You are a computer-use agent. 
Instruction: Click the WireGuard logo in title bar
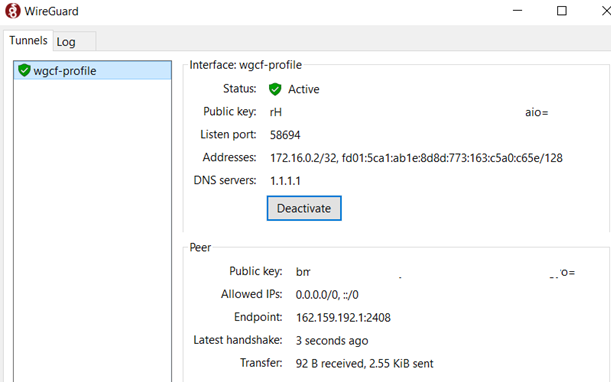pos(12,11)
